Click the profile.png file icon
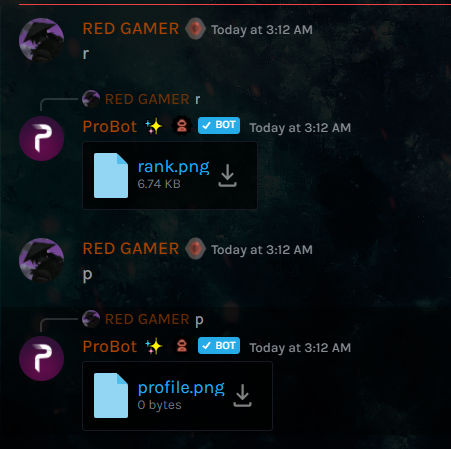451x449 pixels. pos(111,395)
